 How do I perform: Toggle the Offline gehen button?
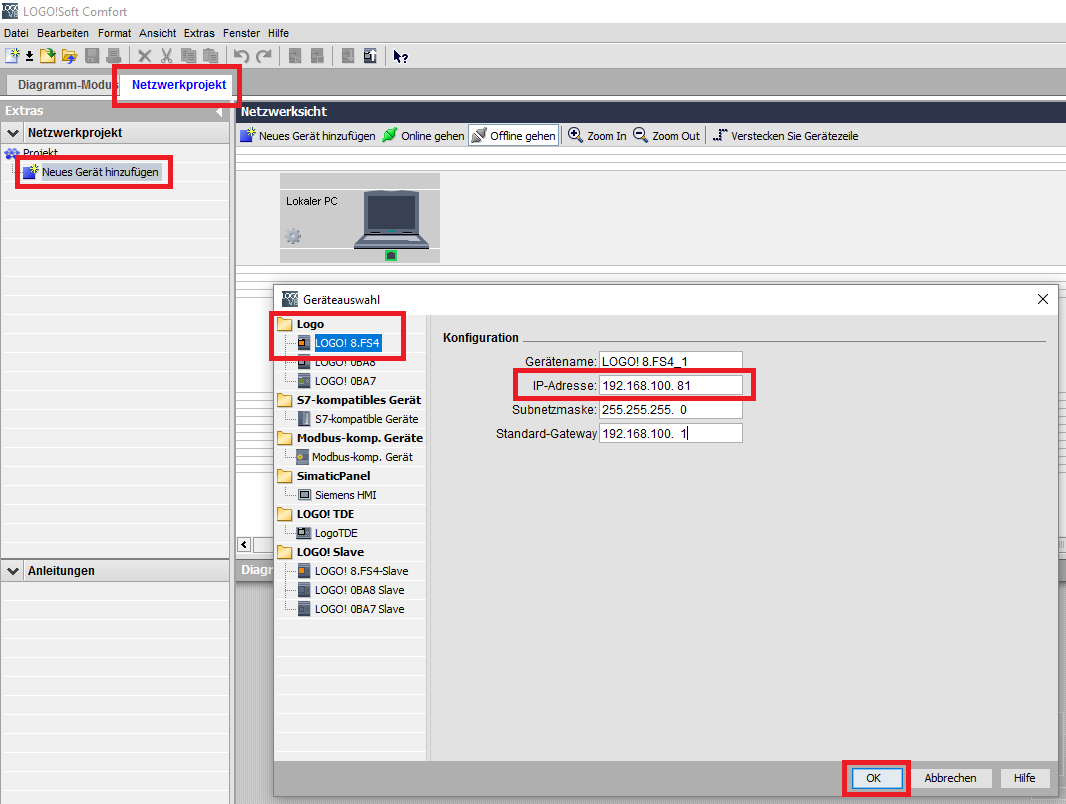click(514, 135)
